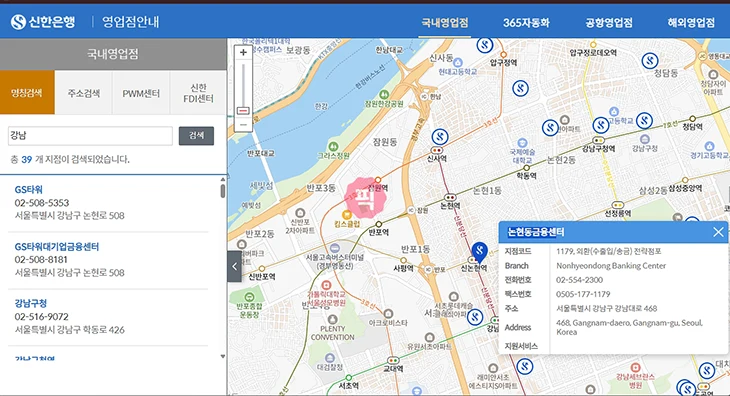Select the 명칭검색 tab
This screenshot has height=396, width=730.
click(x=27, y=93)
